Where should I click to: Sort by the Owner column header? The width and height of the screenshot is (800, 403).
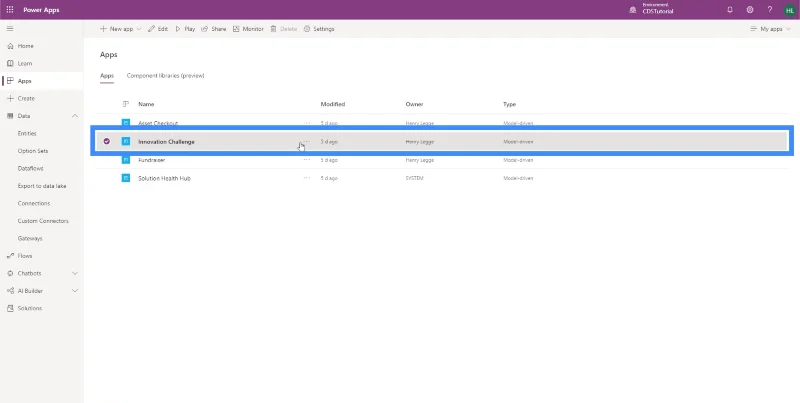(414, 104)
